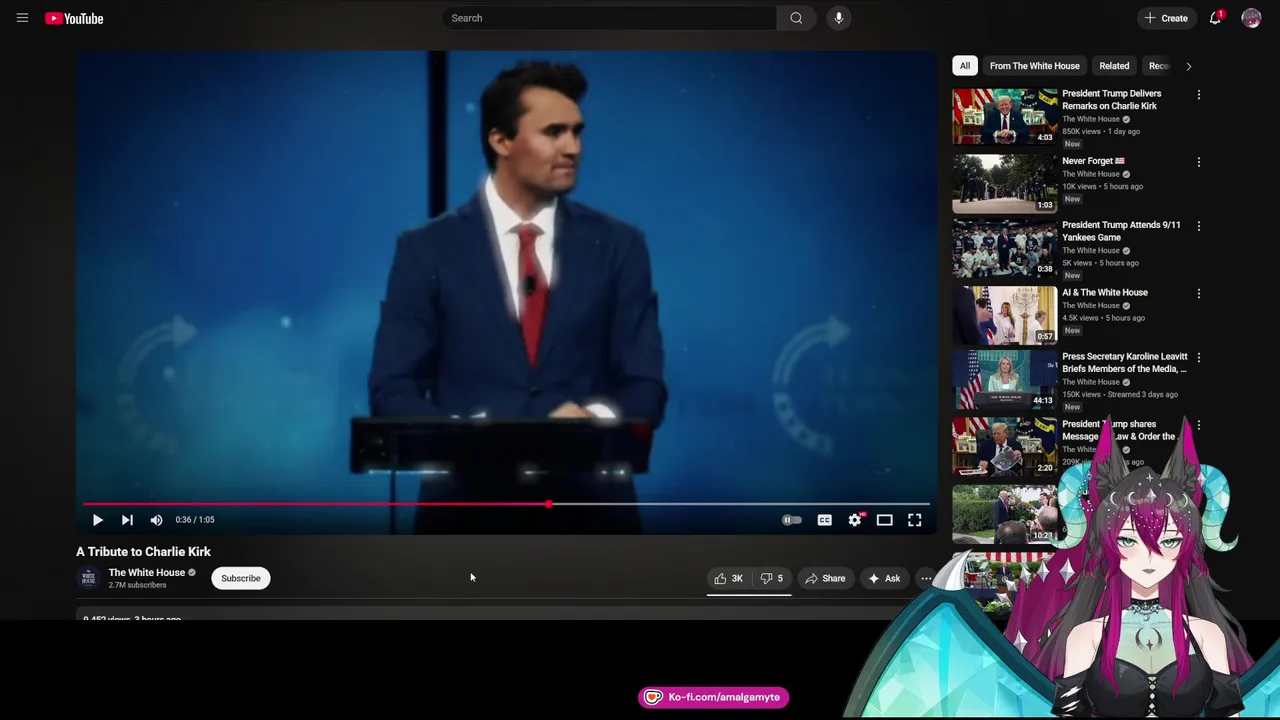
Task: Like the video
Action: [729, 578]
